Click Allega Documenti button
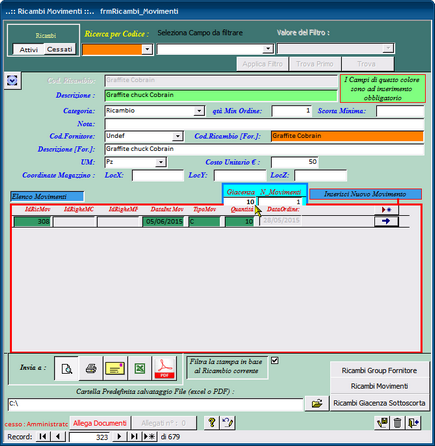The height and width of the screenshot is (446, 435). click(100, 423)
